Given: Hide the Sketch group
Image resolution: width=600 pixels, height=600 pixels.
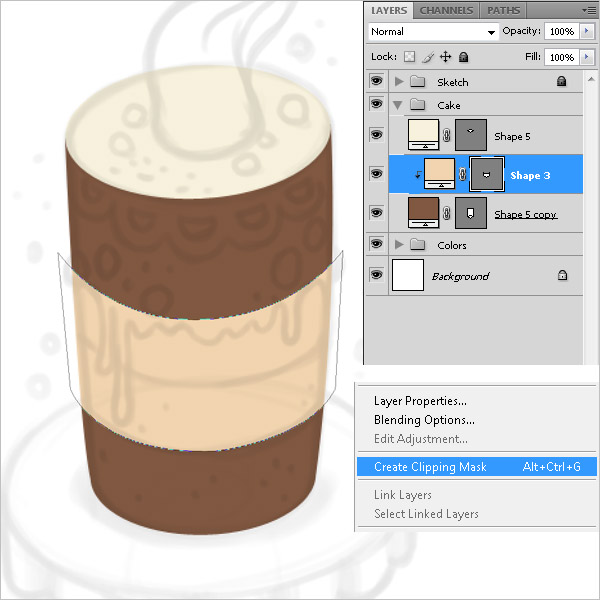Looking at the screenshot, I should (x=377, y=81).
